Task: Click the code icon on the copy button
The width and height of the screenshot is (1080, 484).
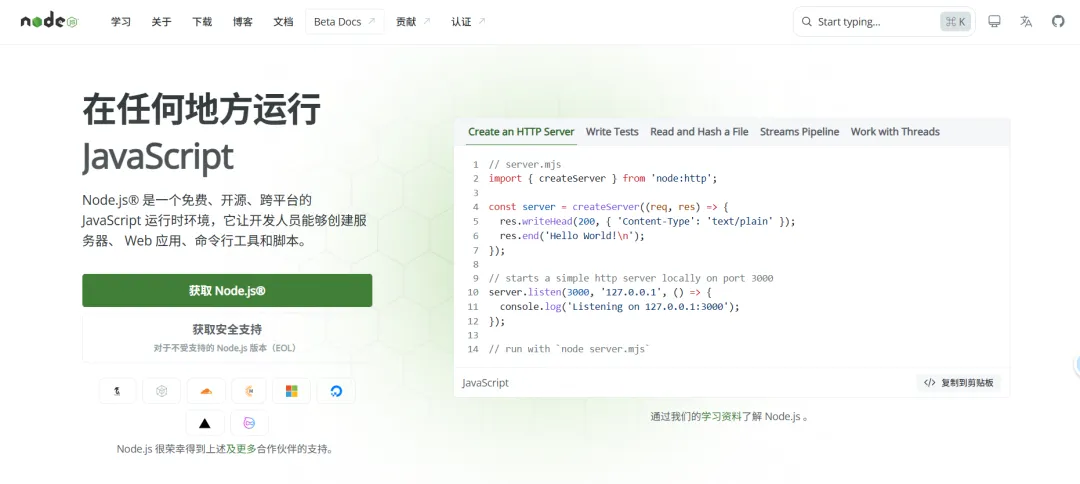Action: 929,383
